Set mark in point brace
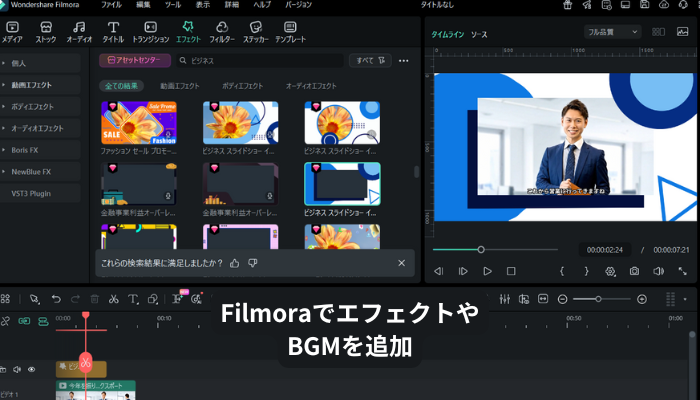700x400 pixels. 562,271
